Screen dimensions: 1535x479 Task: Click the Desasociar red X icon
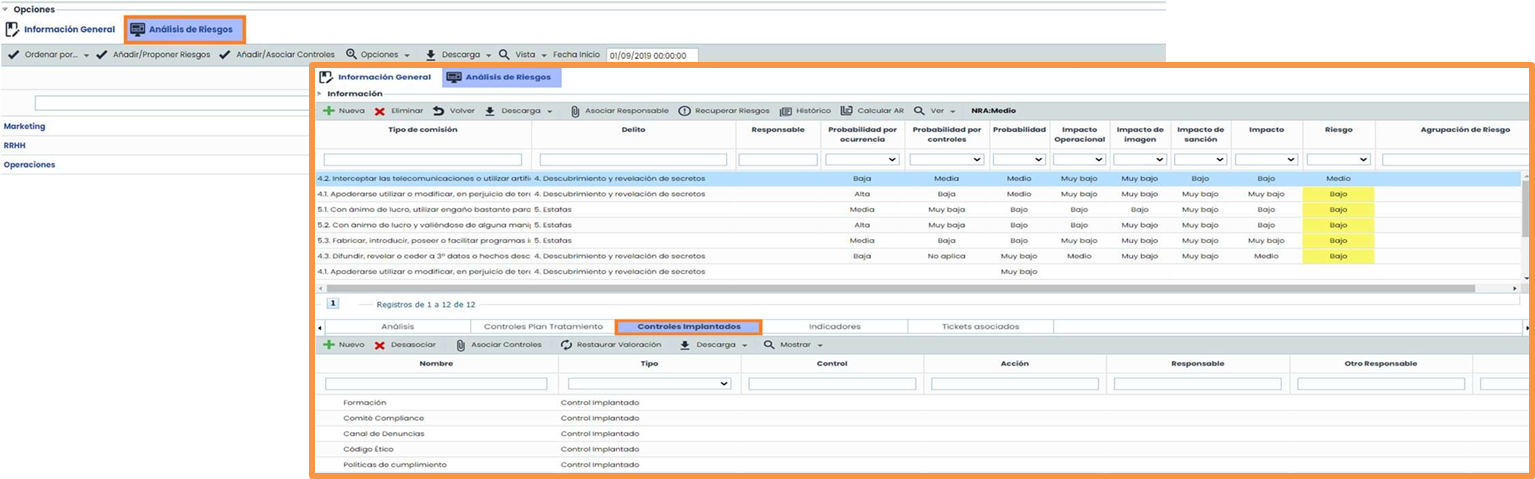[x=380, y=345]
